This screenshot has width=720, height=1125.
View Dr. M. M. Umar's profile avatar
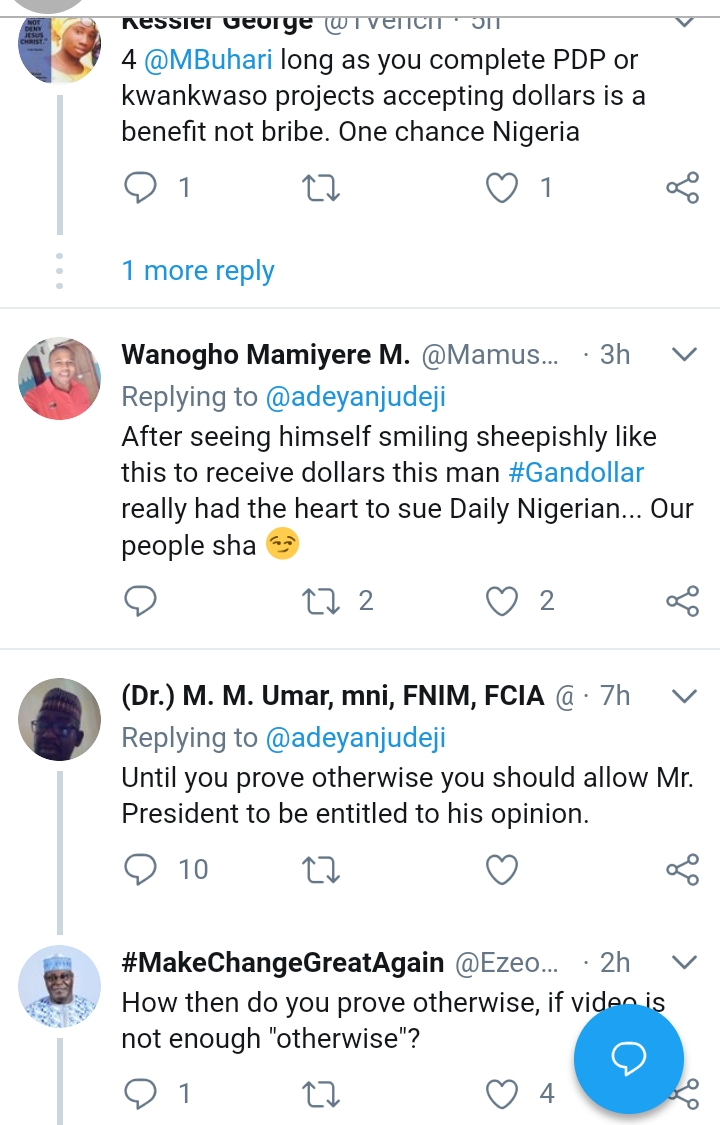[x=60, y=719]
